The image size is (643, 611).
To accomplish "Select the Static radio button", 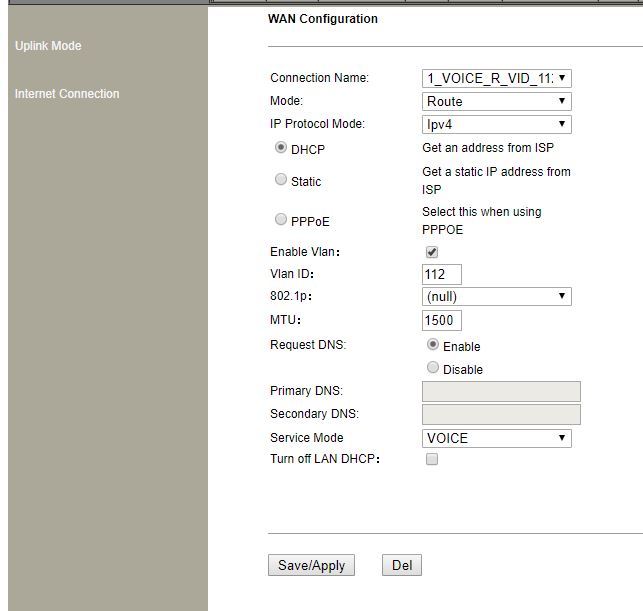I will [x=281, y=180].
